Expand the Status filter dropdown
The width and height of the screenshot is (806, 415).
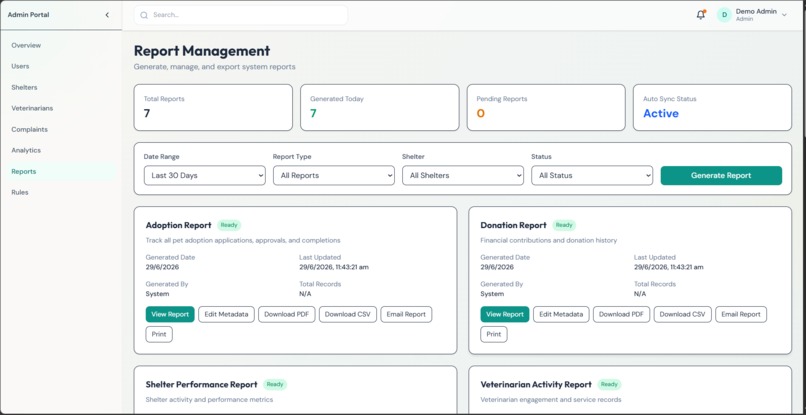click(592, 175)
